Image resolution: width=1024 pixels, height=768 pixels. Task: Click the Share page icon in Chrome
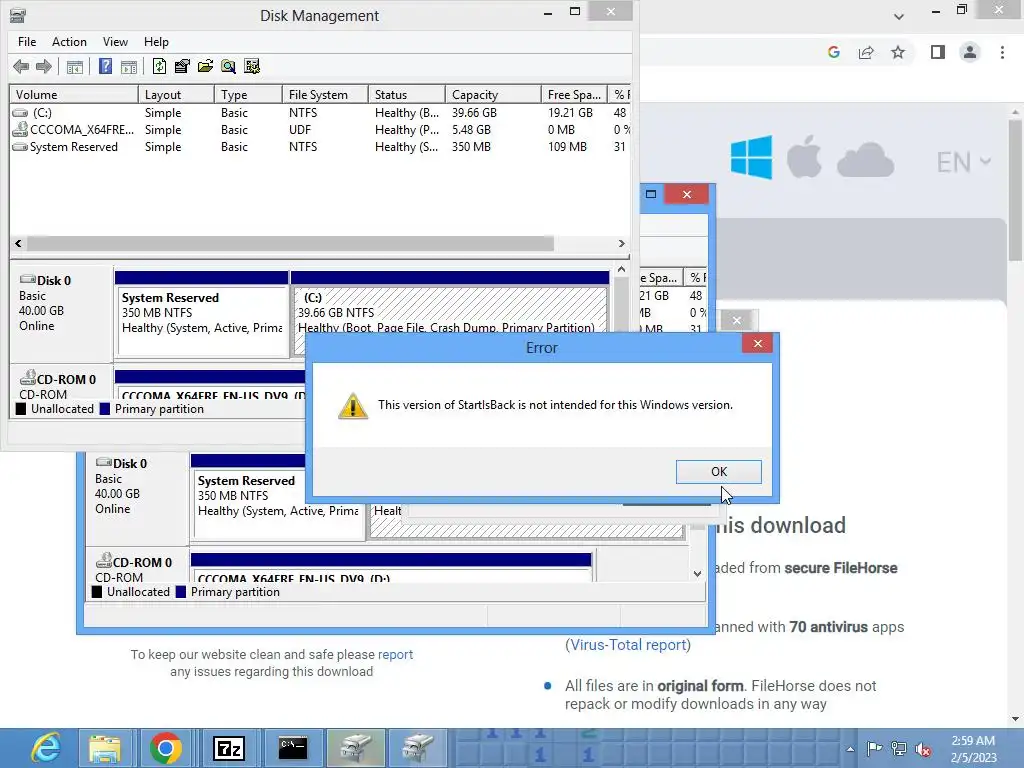(x=866, y=52)
